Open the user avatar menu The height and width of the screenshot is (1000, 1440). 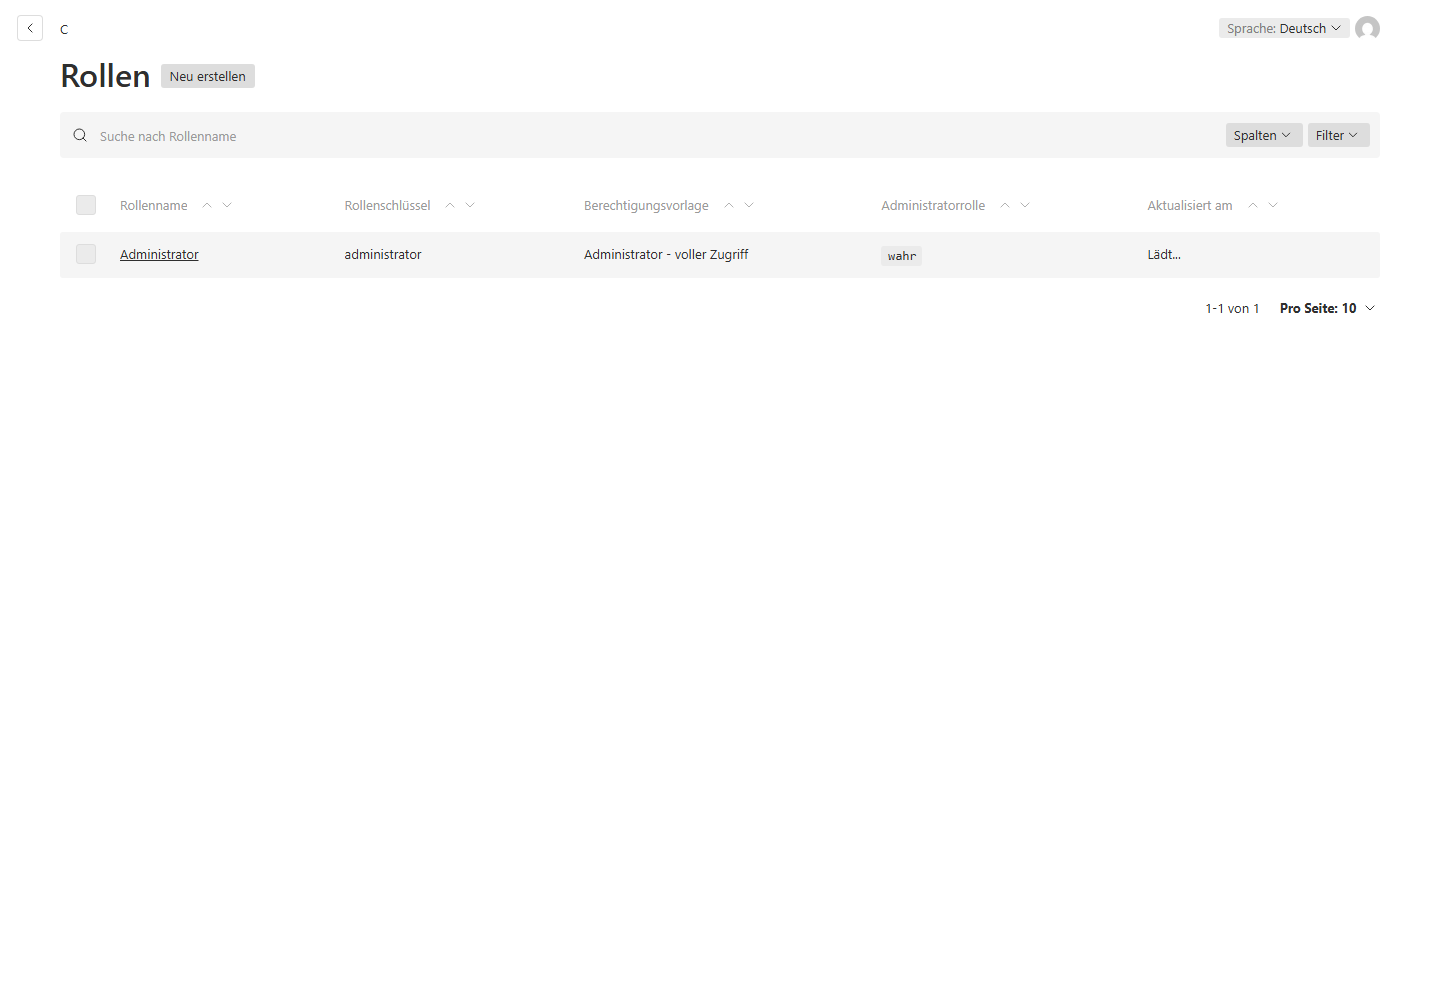1367,28
